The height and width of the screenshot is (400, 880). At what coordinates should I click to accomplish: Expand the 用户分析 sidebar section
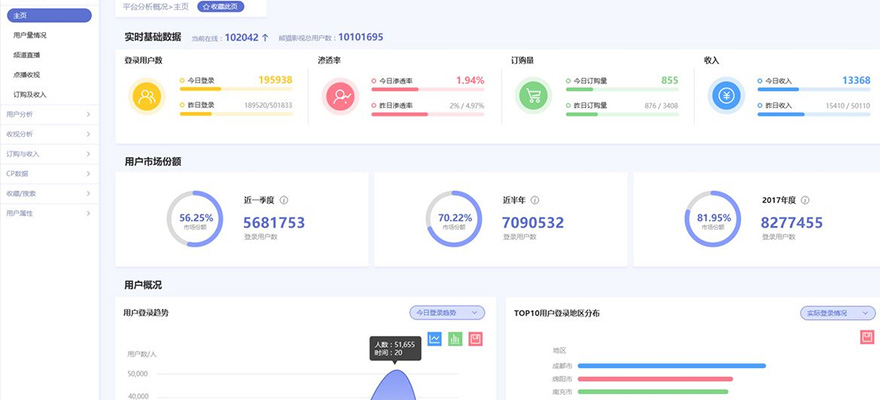49,114
